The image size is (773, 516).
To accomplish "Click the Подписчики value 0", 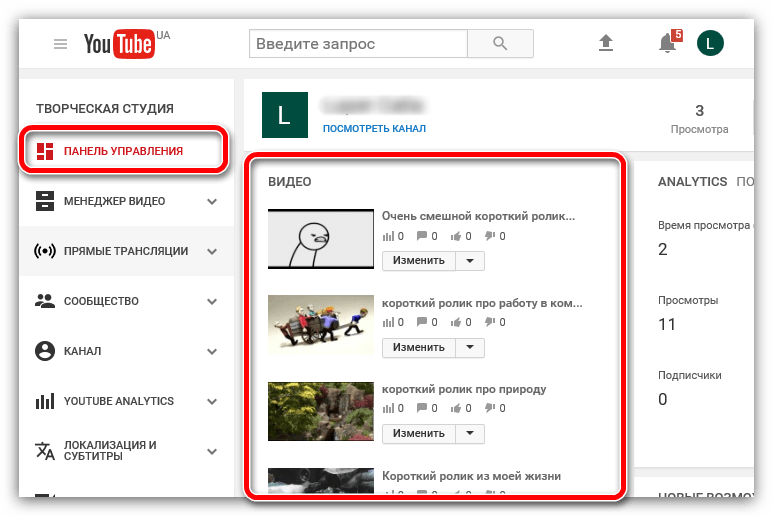I will tap(663, 399).
